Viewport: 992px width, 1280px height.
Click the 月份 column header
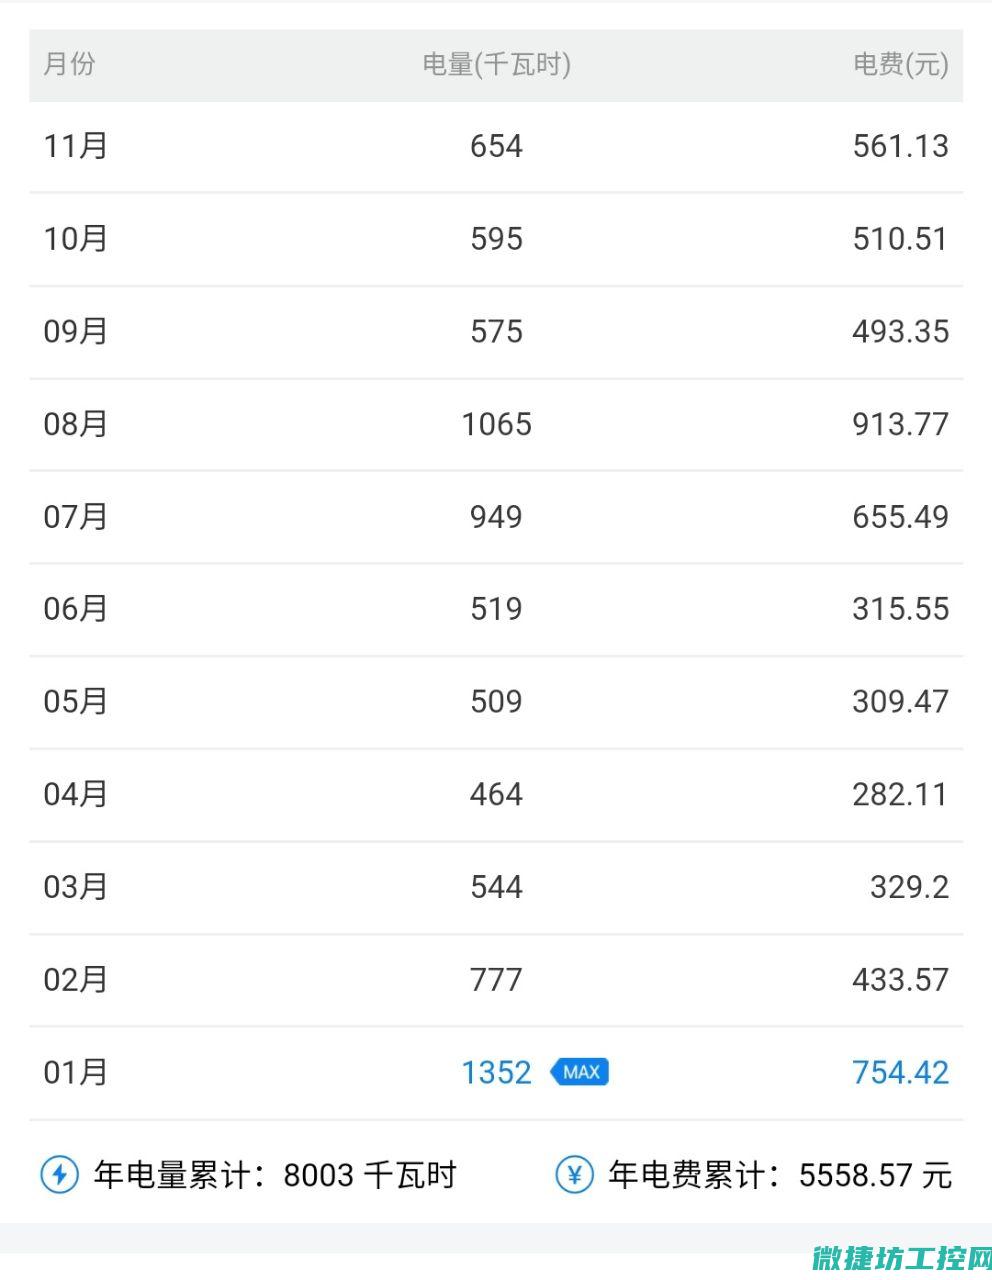[x=70, y=64]
